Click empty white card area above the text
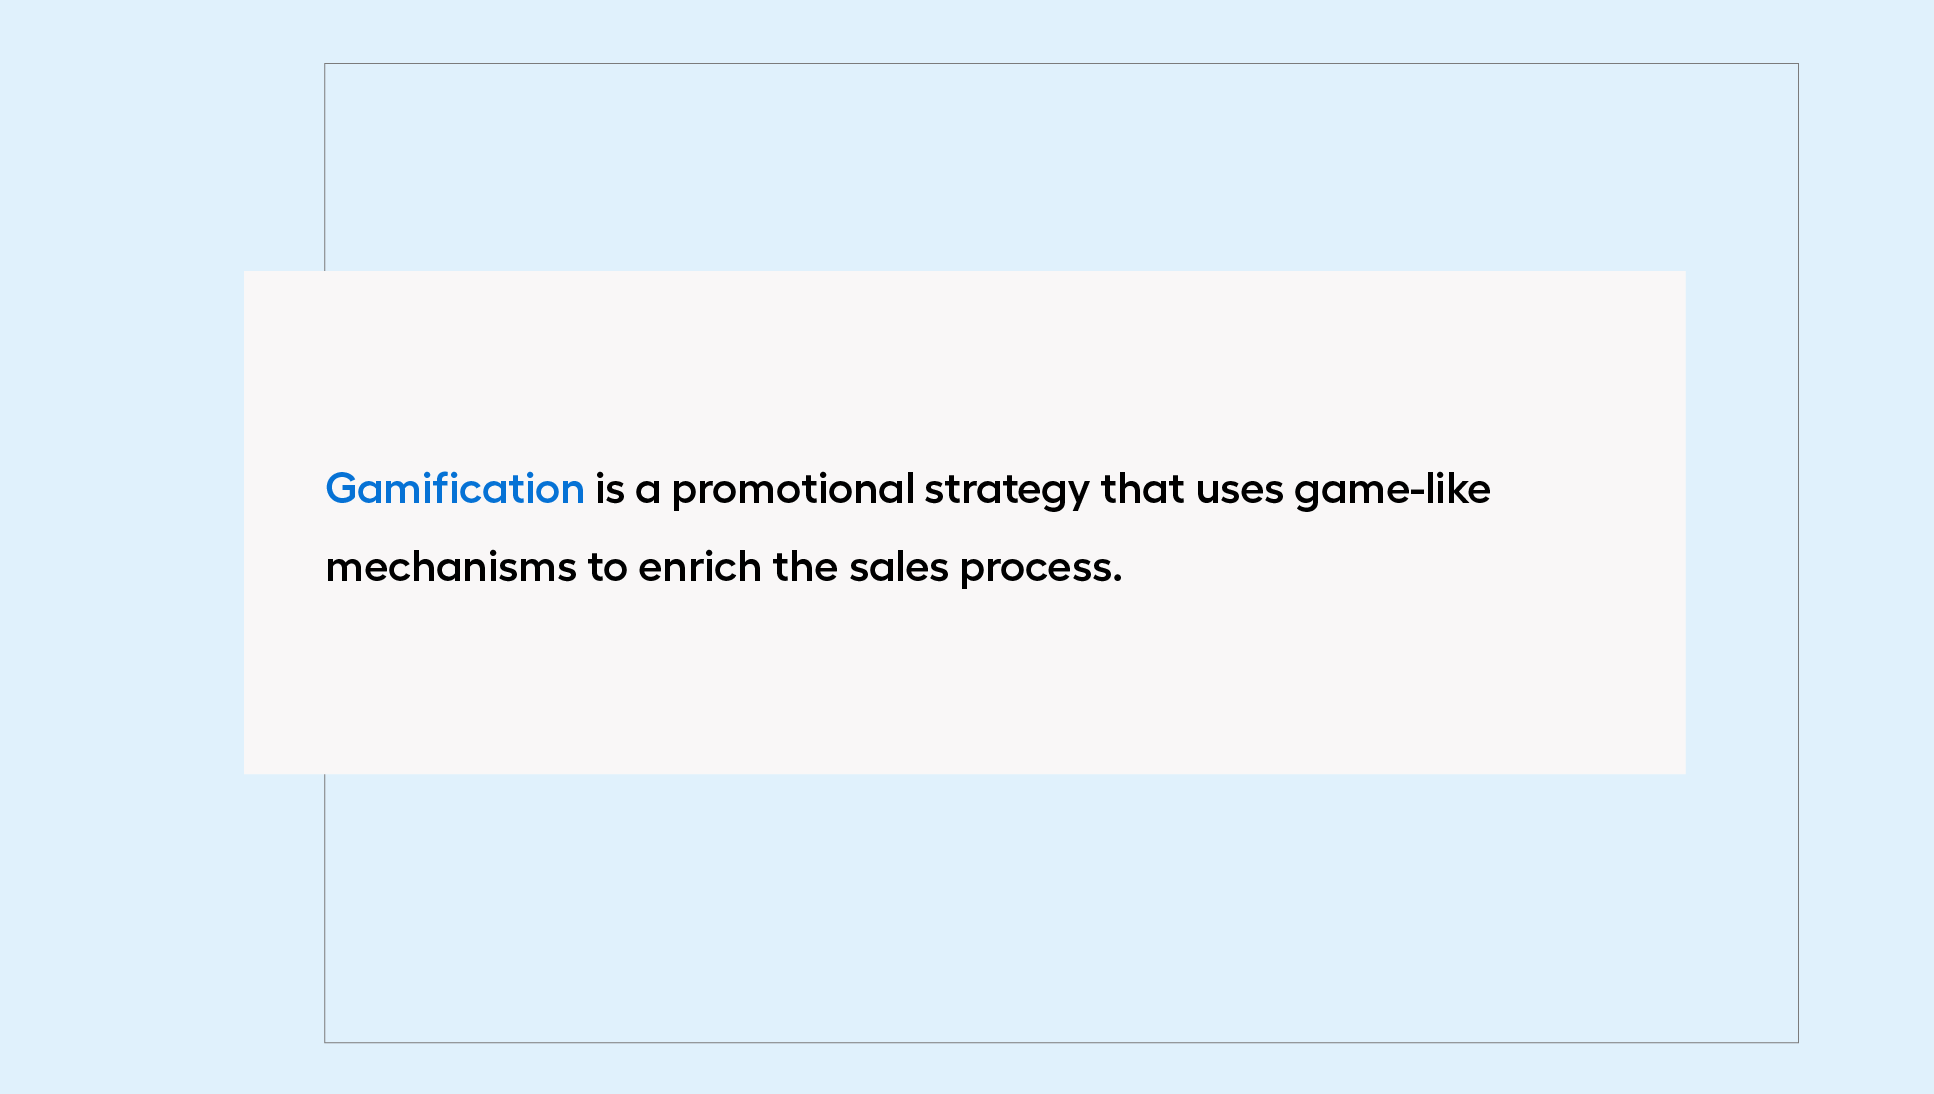The height and width of the screenshot is (1094, 1934). (x=965, y=360)
